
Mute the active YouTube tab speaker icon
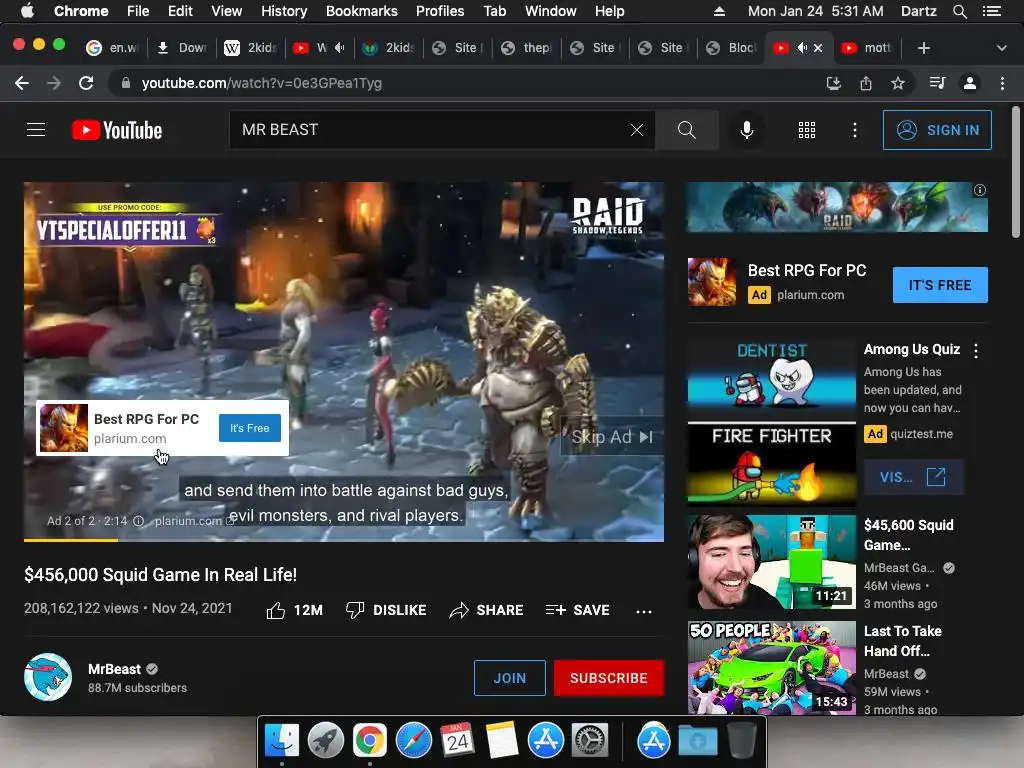(802, 48)
